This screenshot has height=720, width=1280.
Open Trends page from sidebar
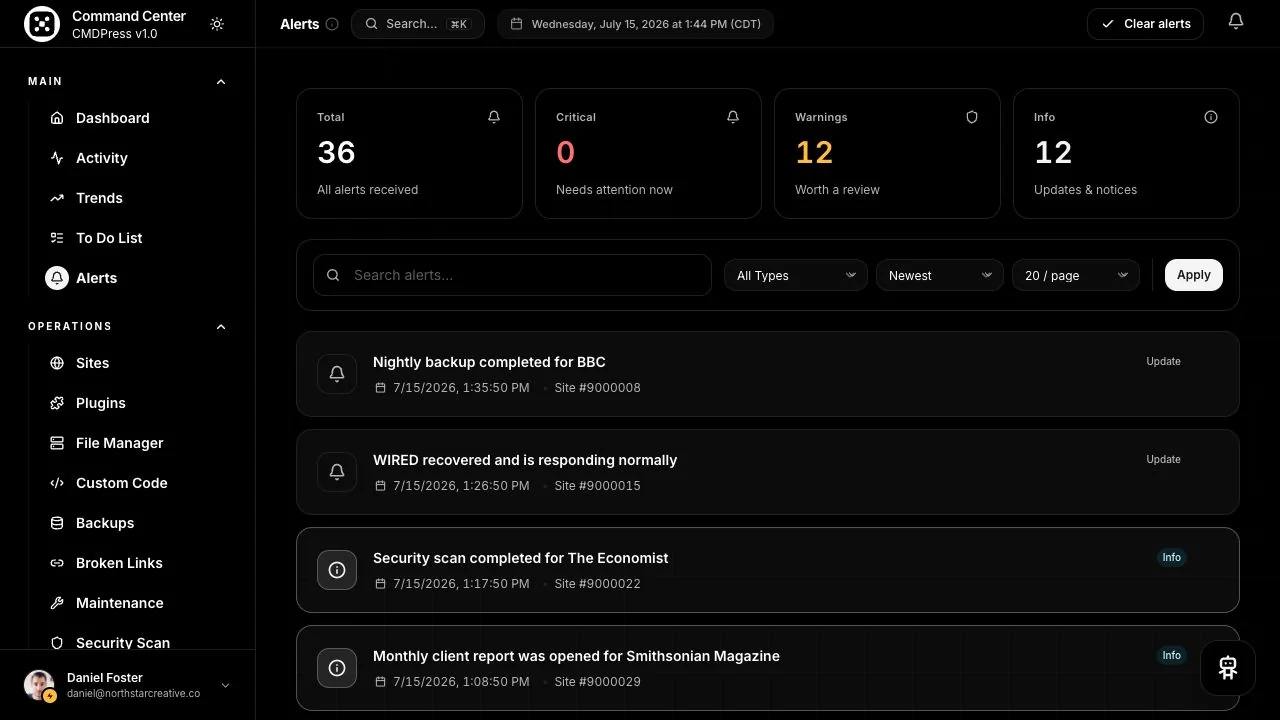pos(99,198)
